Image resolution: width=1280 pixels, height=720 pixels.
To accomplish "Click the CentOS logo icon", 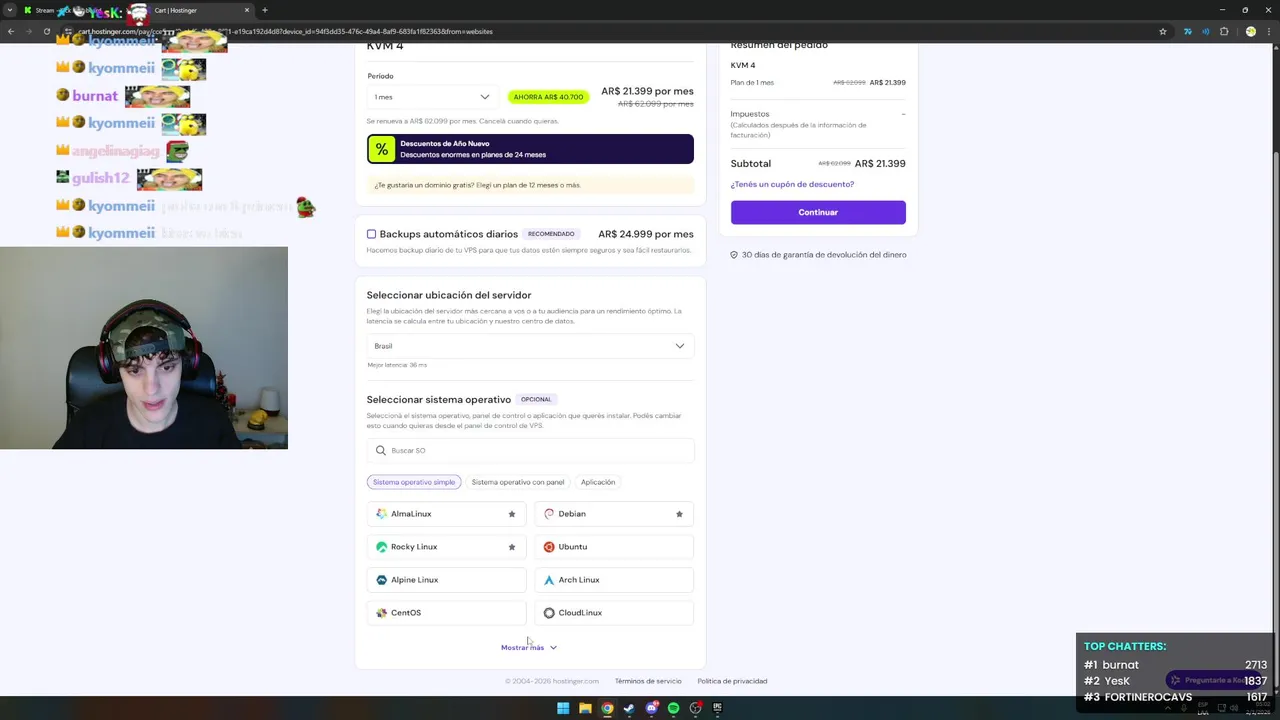I will coord(381,613).
